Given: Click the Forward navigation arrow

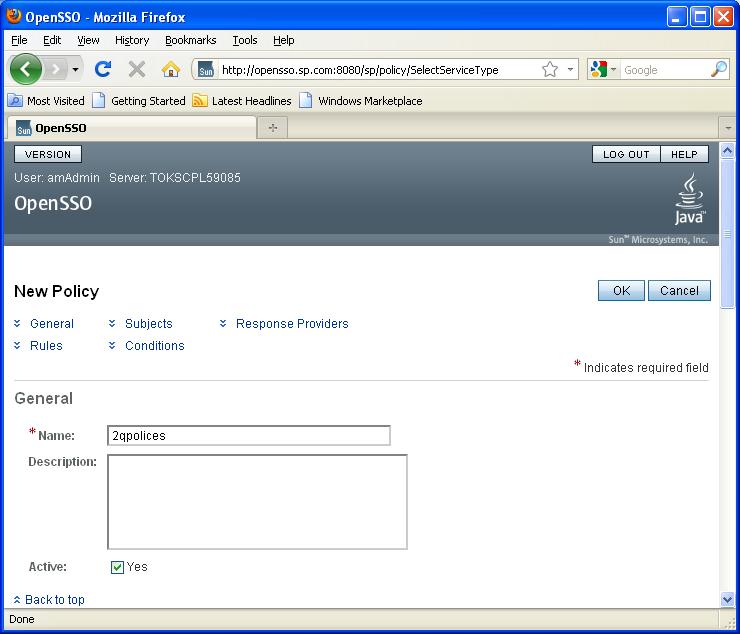Looking at the screenshot, I should (x=56, y=70).
